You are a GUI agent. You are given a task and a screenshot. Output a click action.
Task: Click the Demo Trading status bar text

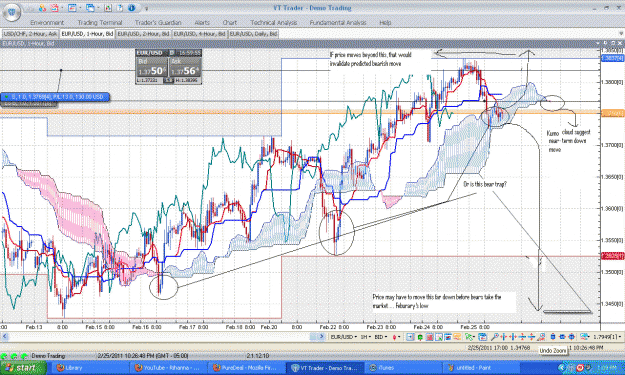48,355
